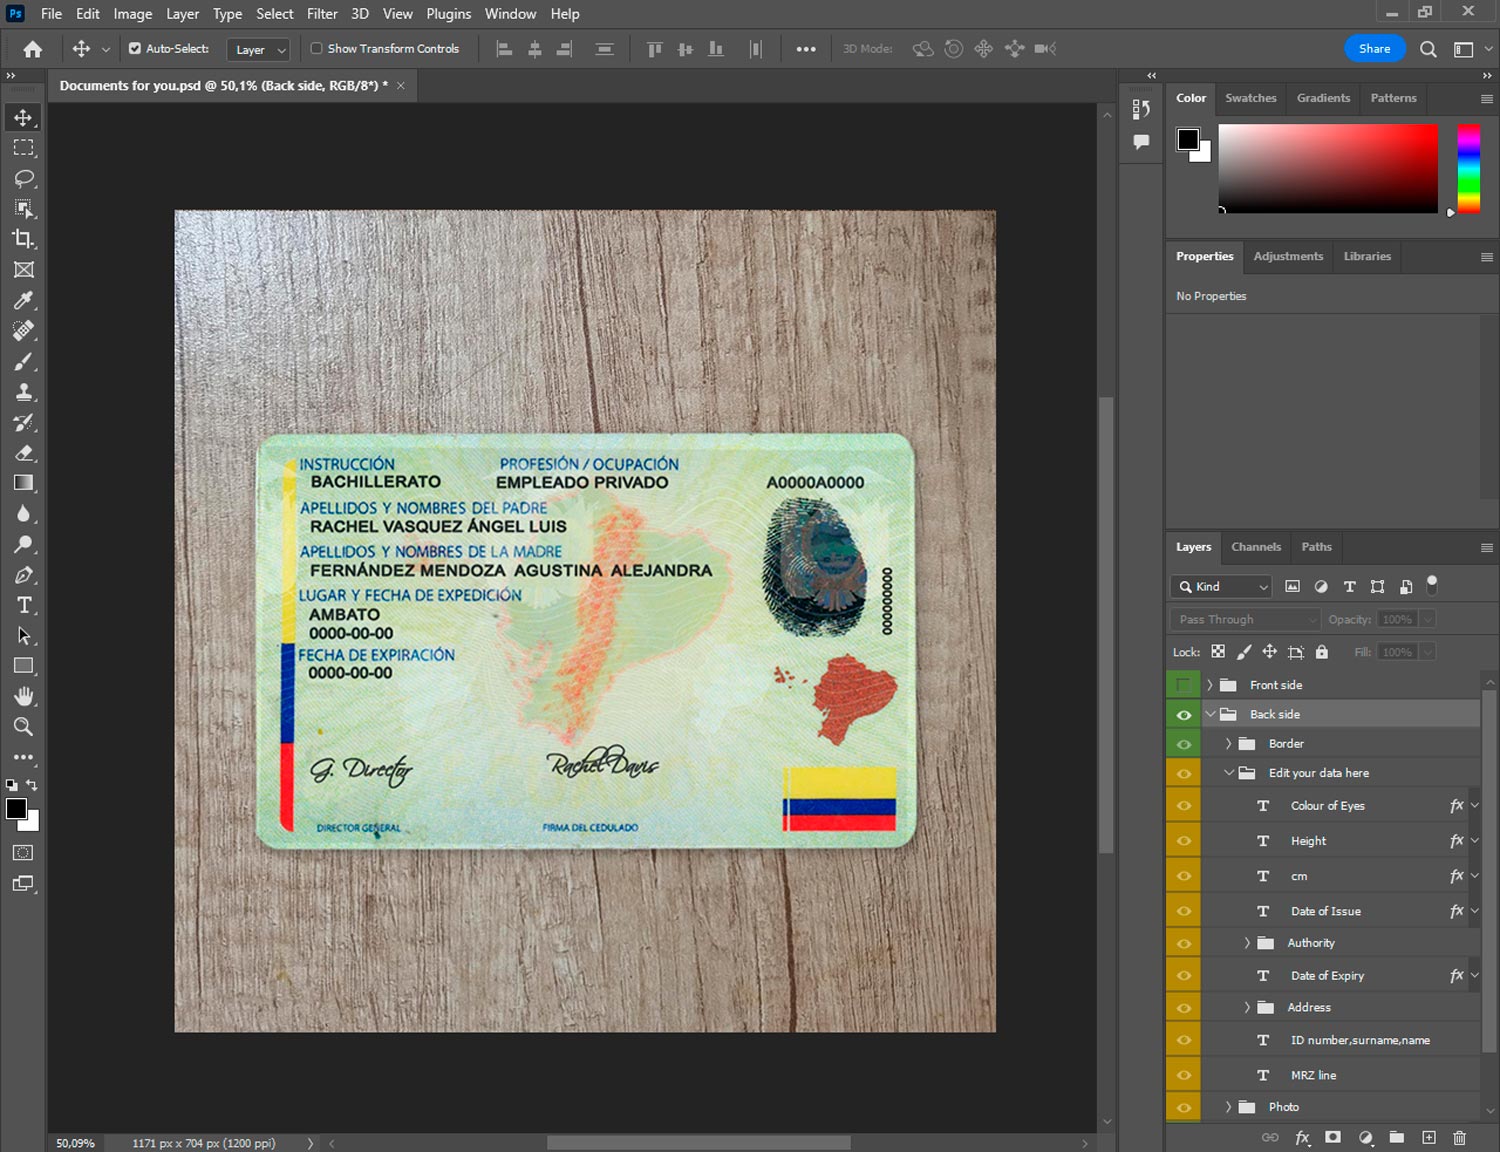Enable Show Transform Controls checkbox

(x=316, y=48)
